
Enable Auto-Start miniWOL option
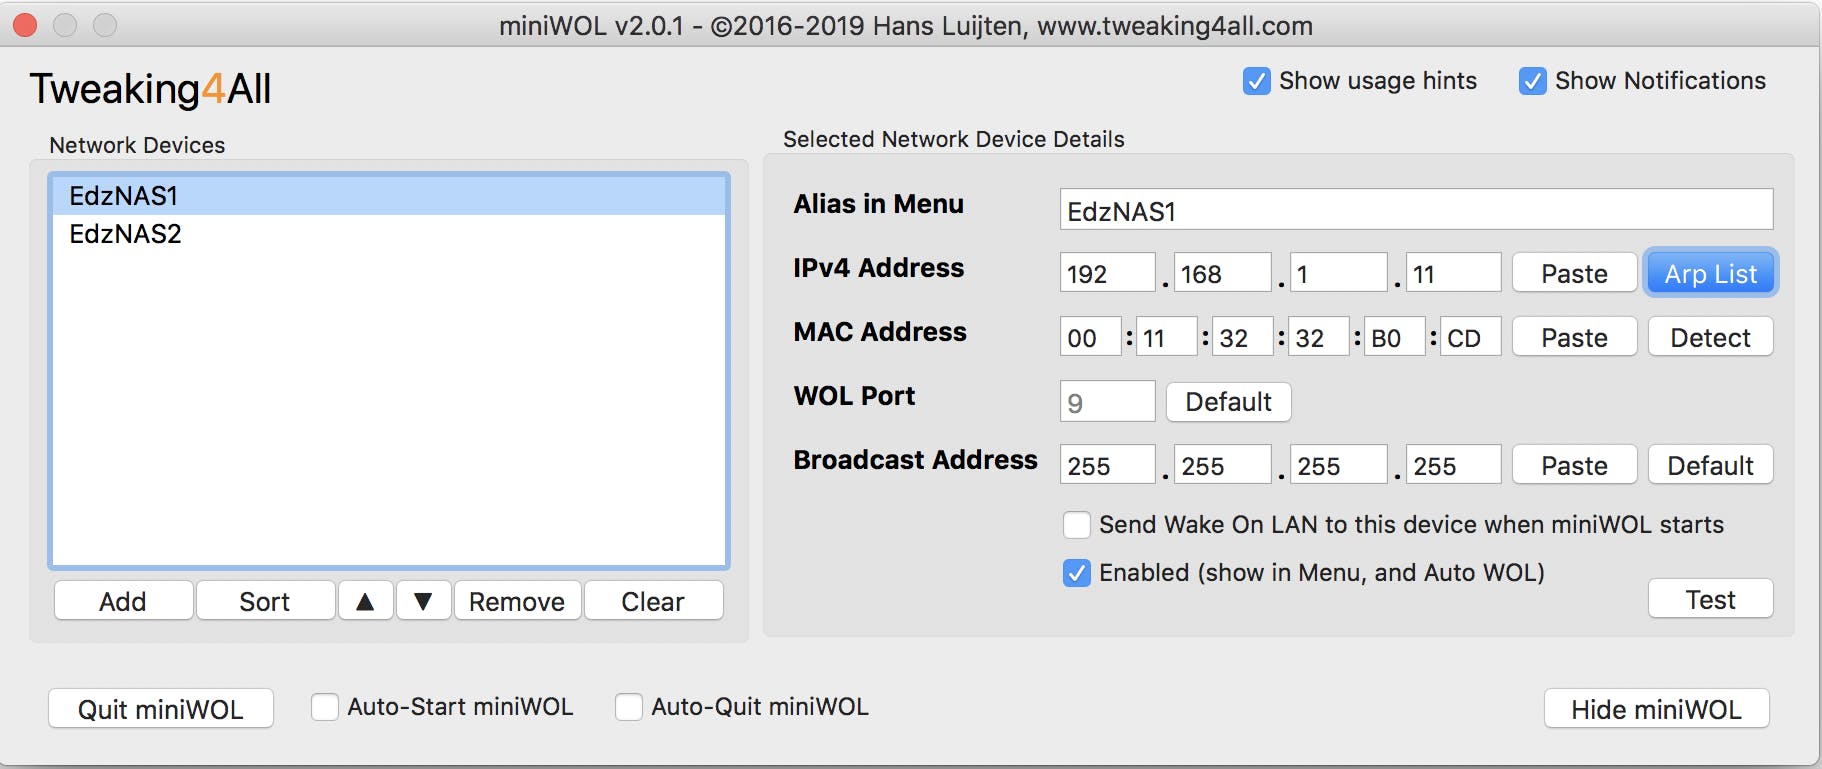click(325, 707)
